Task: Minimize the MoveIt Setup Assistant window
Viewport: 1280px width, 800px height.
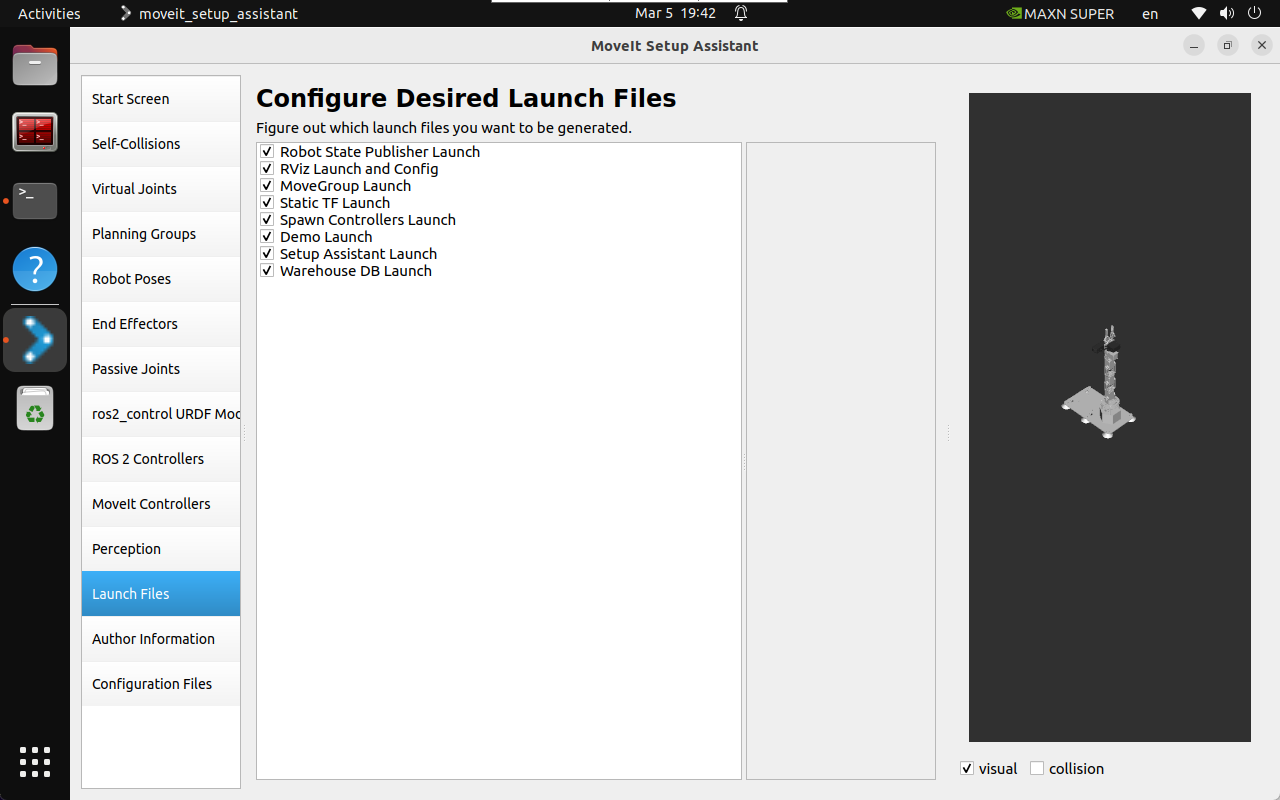Action: pos(1194,46)
